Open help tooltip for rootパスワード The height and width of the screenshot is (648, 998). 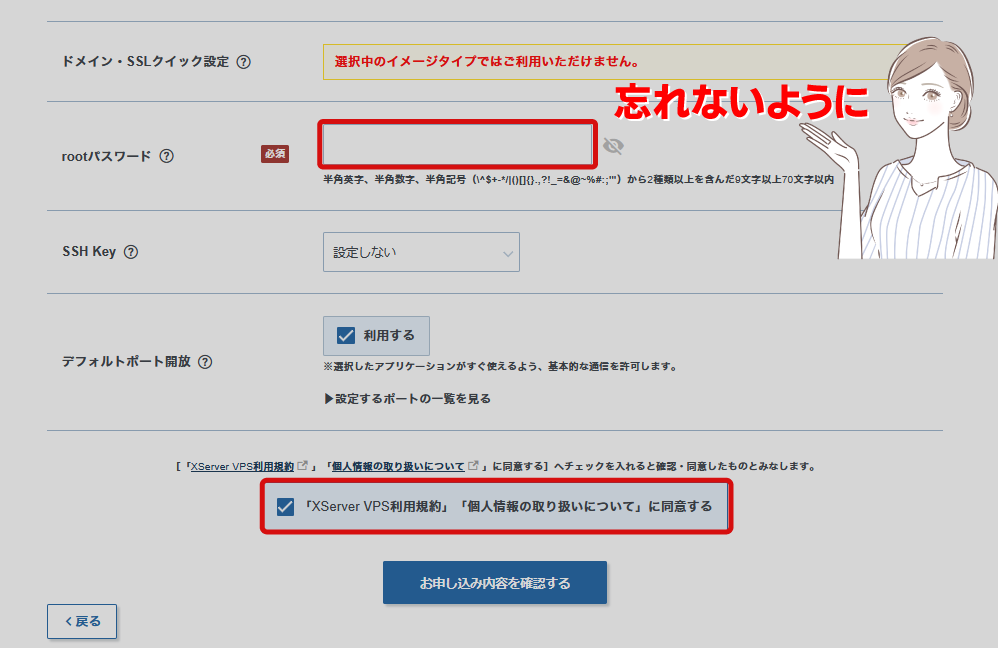167,156
